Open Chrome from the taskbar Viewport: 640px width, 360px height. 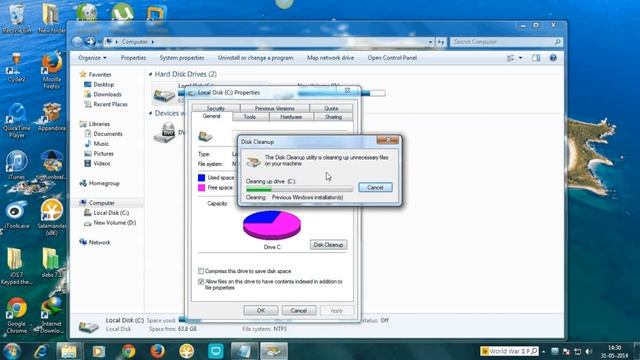(128, 351)
